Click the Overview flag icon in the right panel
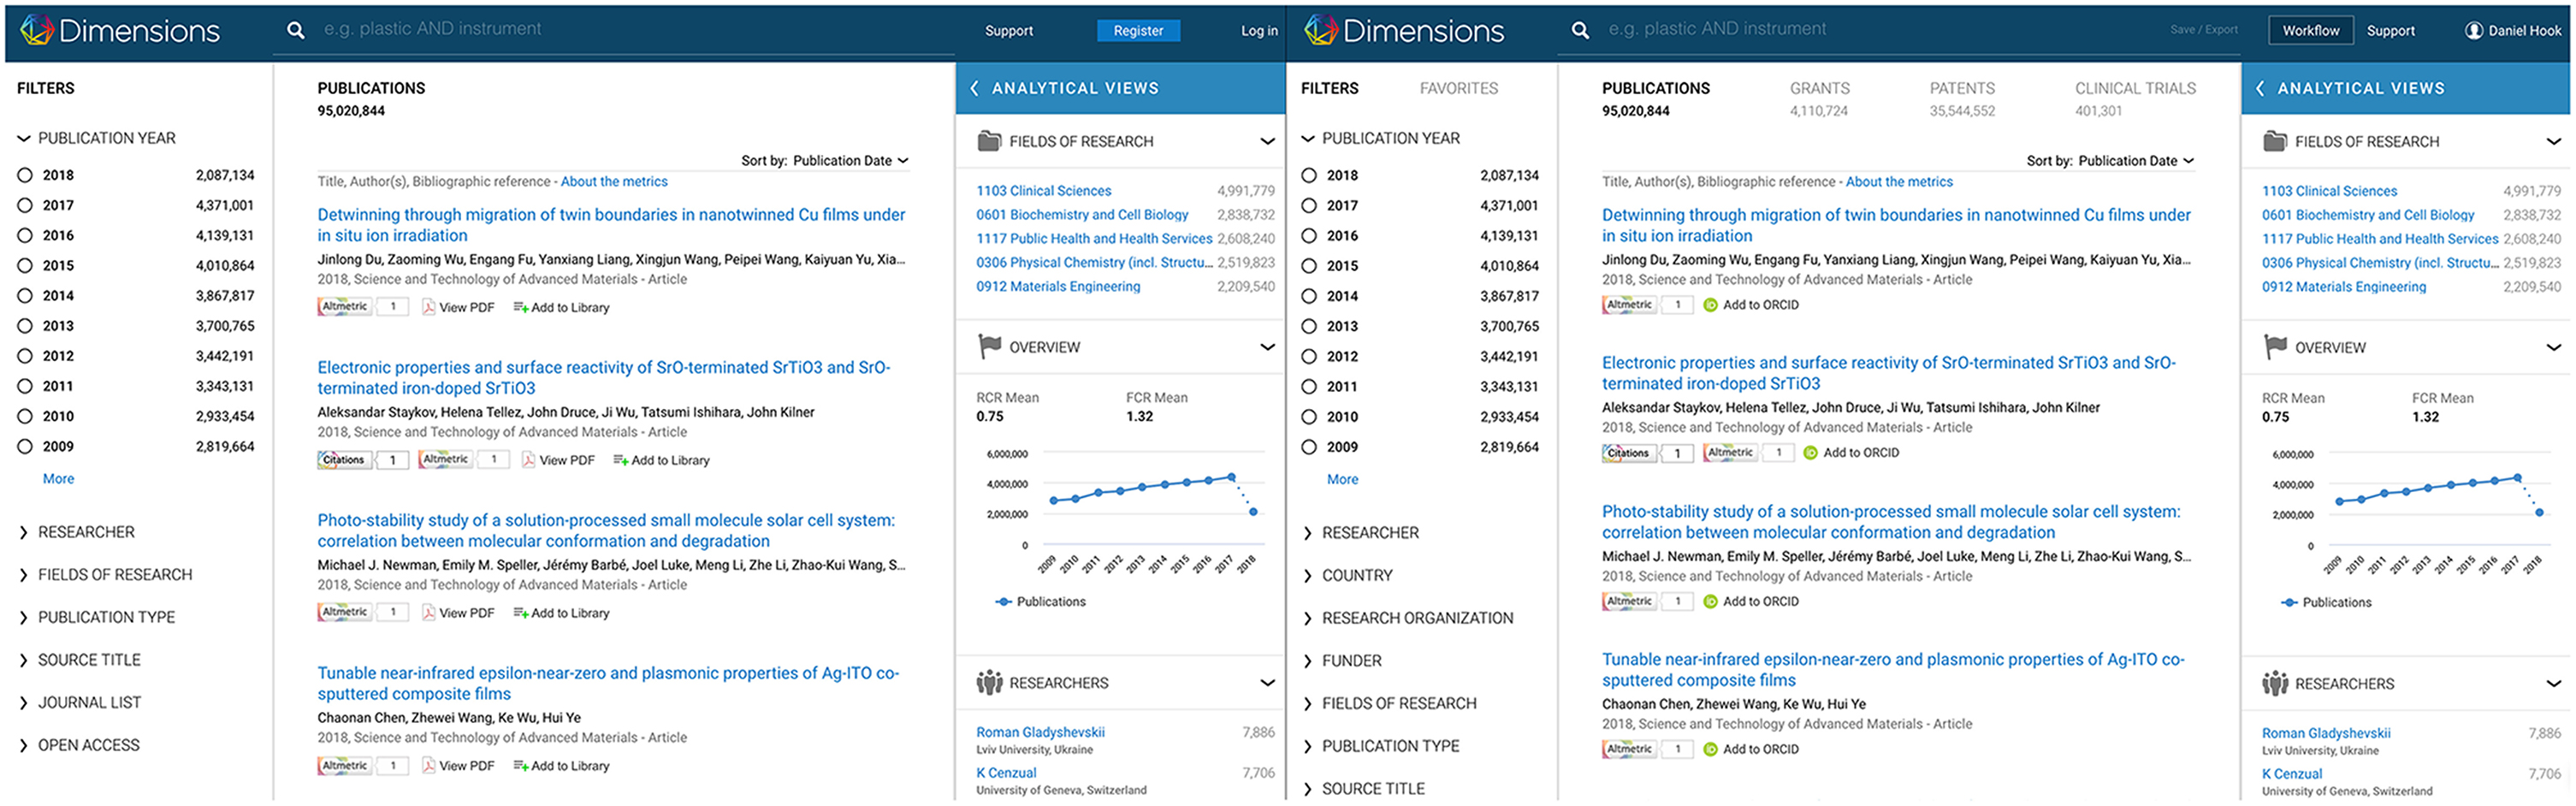 (2274, 347)
